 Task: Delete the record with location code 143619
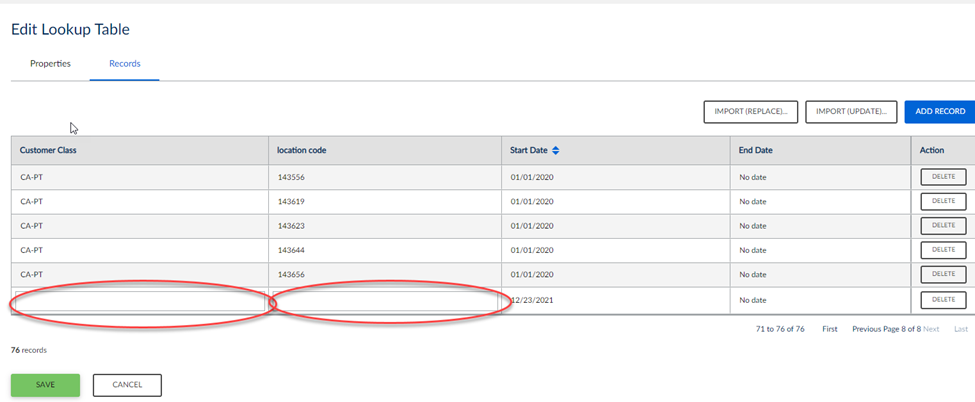coord(943,201)
